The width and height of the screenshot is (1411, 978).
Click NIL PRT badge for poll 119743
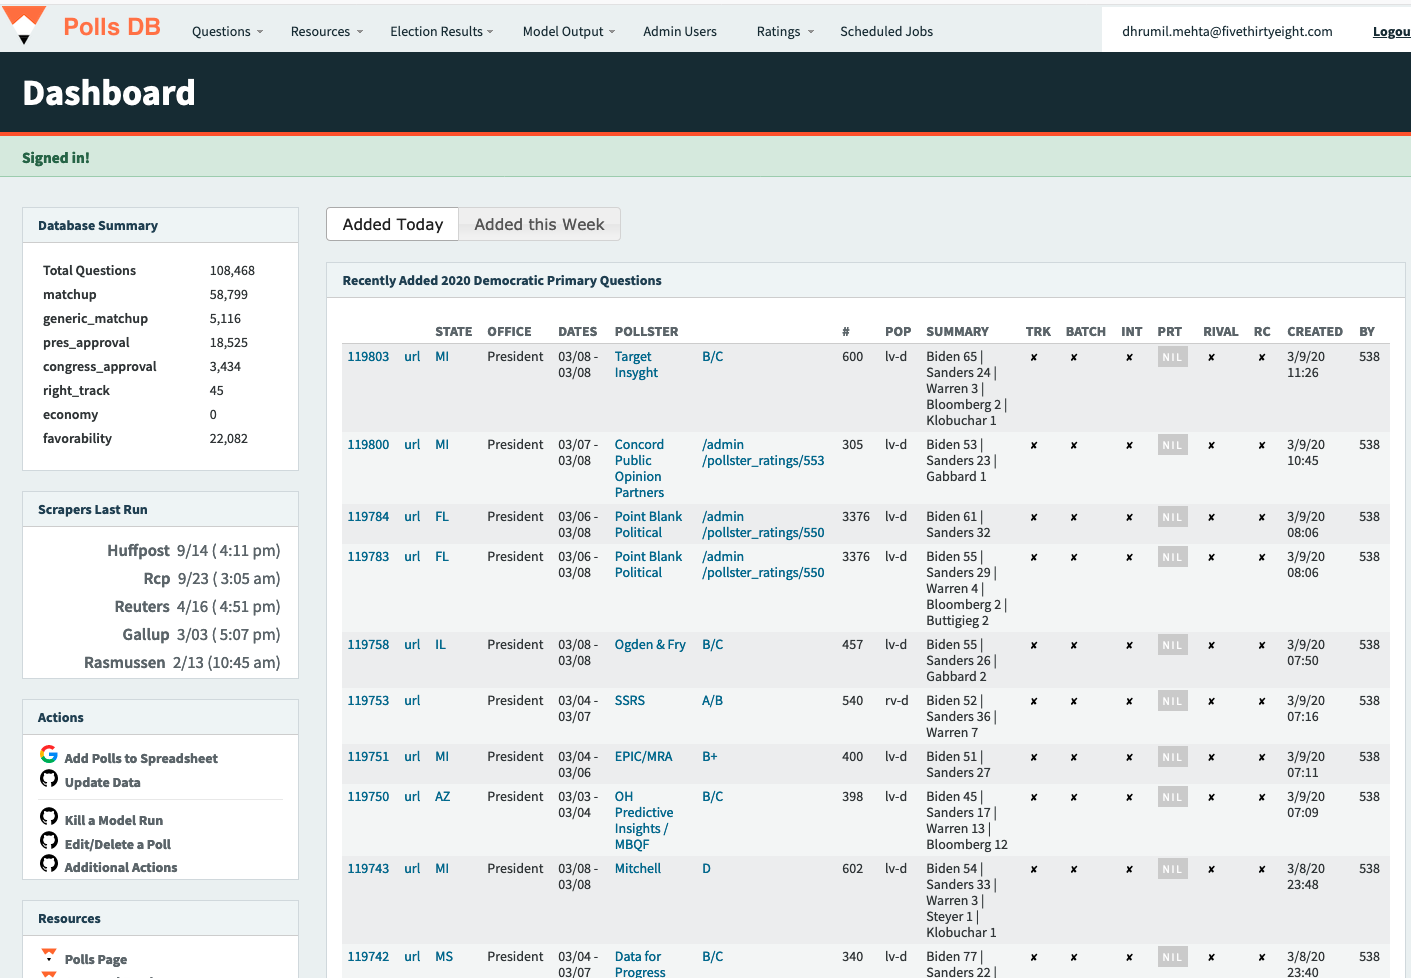tap(1172, 869)
